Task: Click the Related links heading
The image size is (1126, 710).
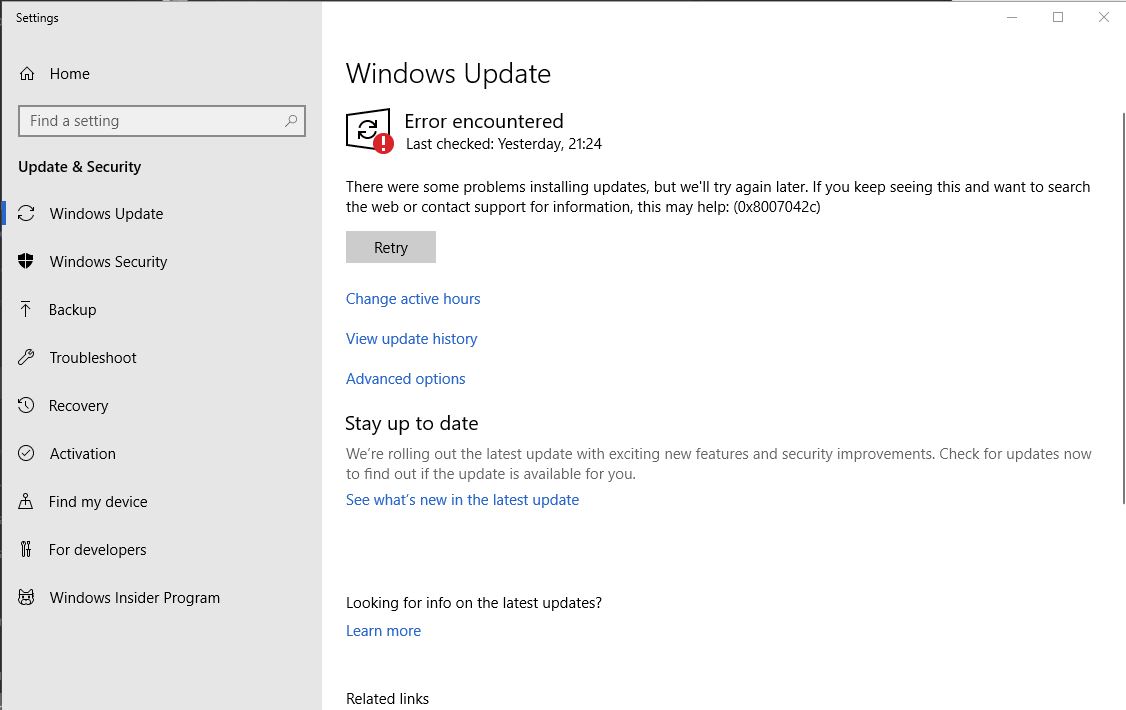Action: [x=387, y=699]
